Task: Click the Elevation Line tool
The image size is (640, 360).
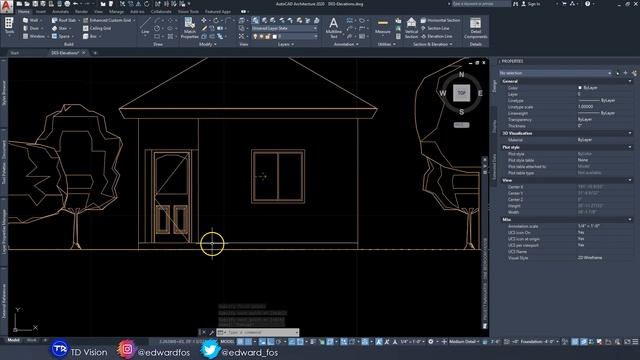Action: pyautogui.click(x=436, y=36)
